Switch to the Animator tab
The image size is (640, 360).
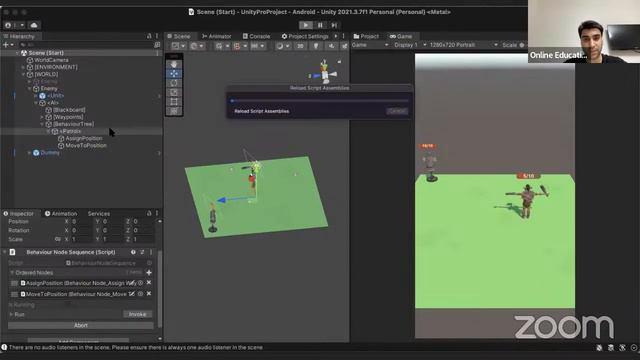217,36
